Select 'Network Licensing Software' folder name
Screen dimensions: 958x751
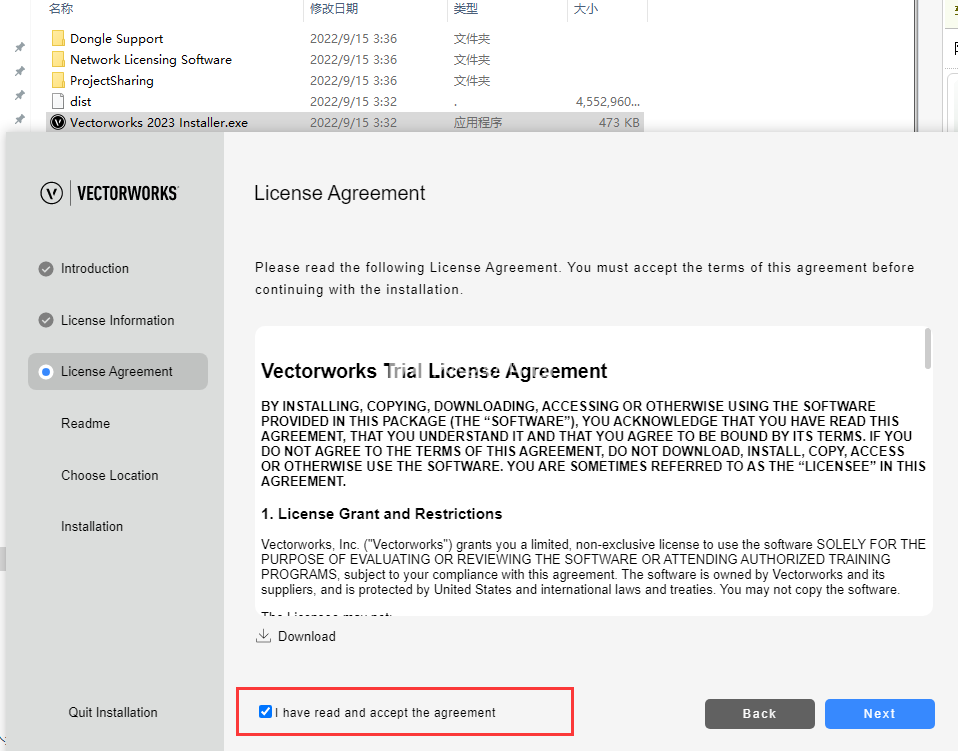(151, 59)
